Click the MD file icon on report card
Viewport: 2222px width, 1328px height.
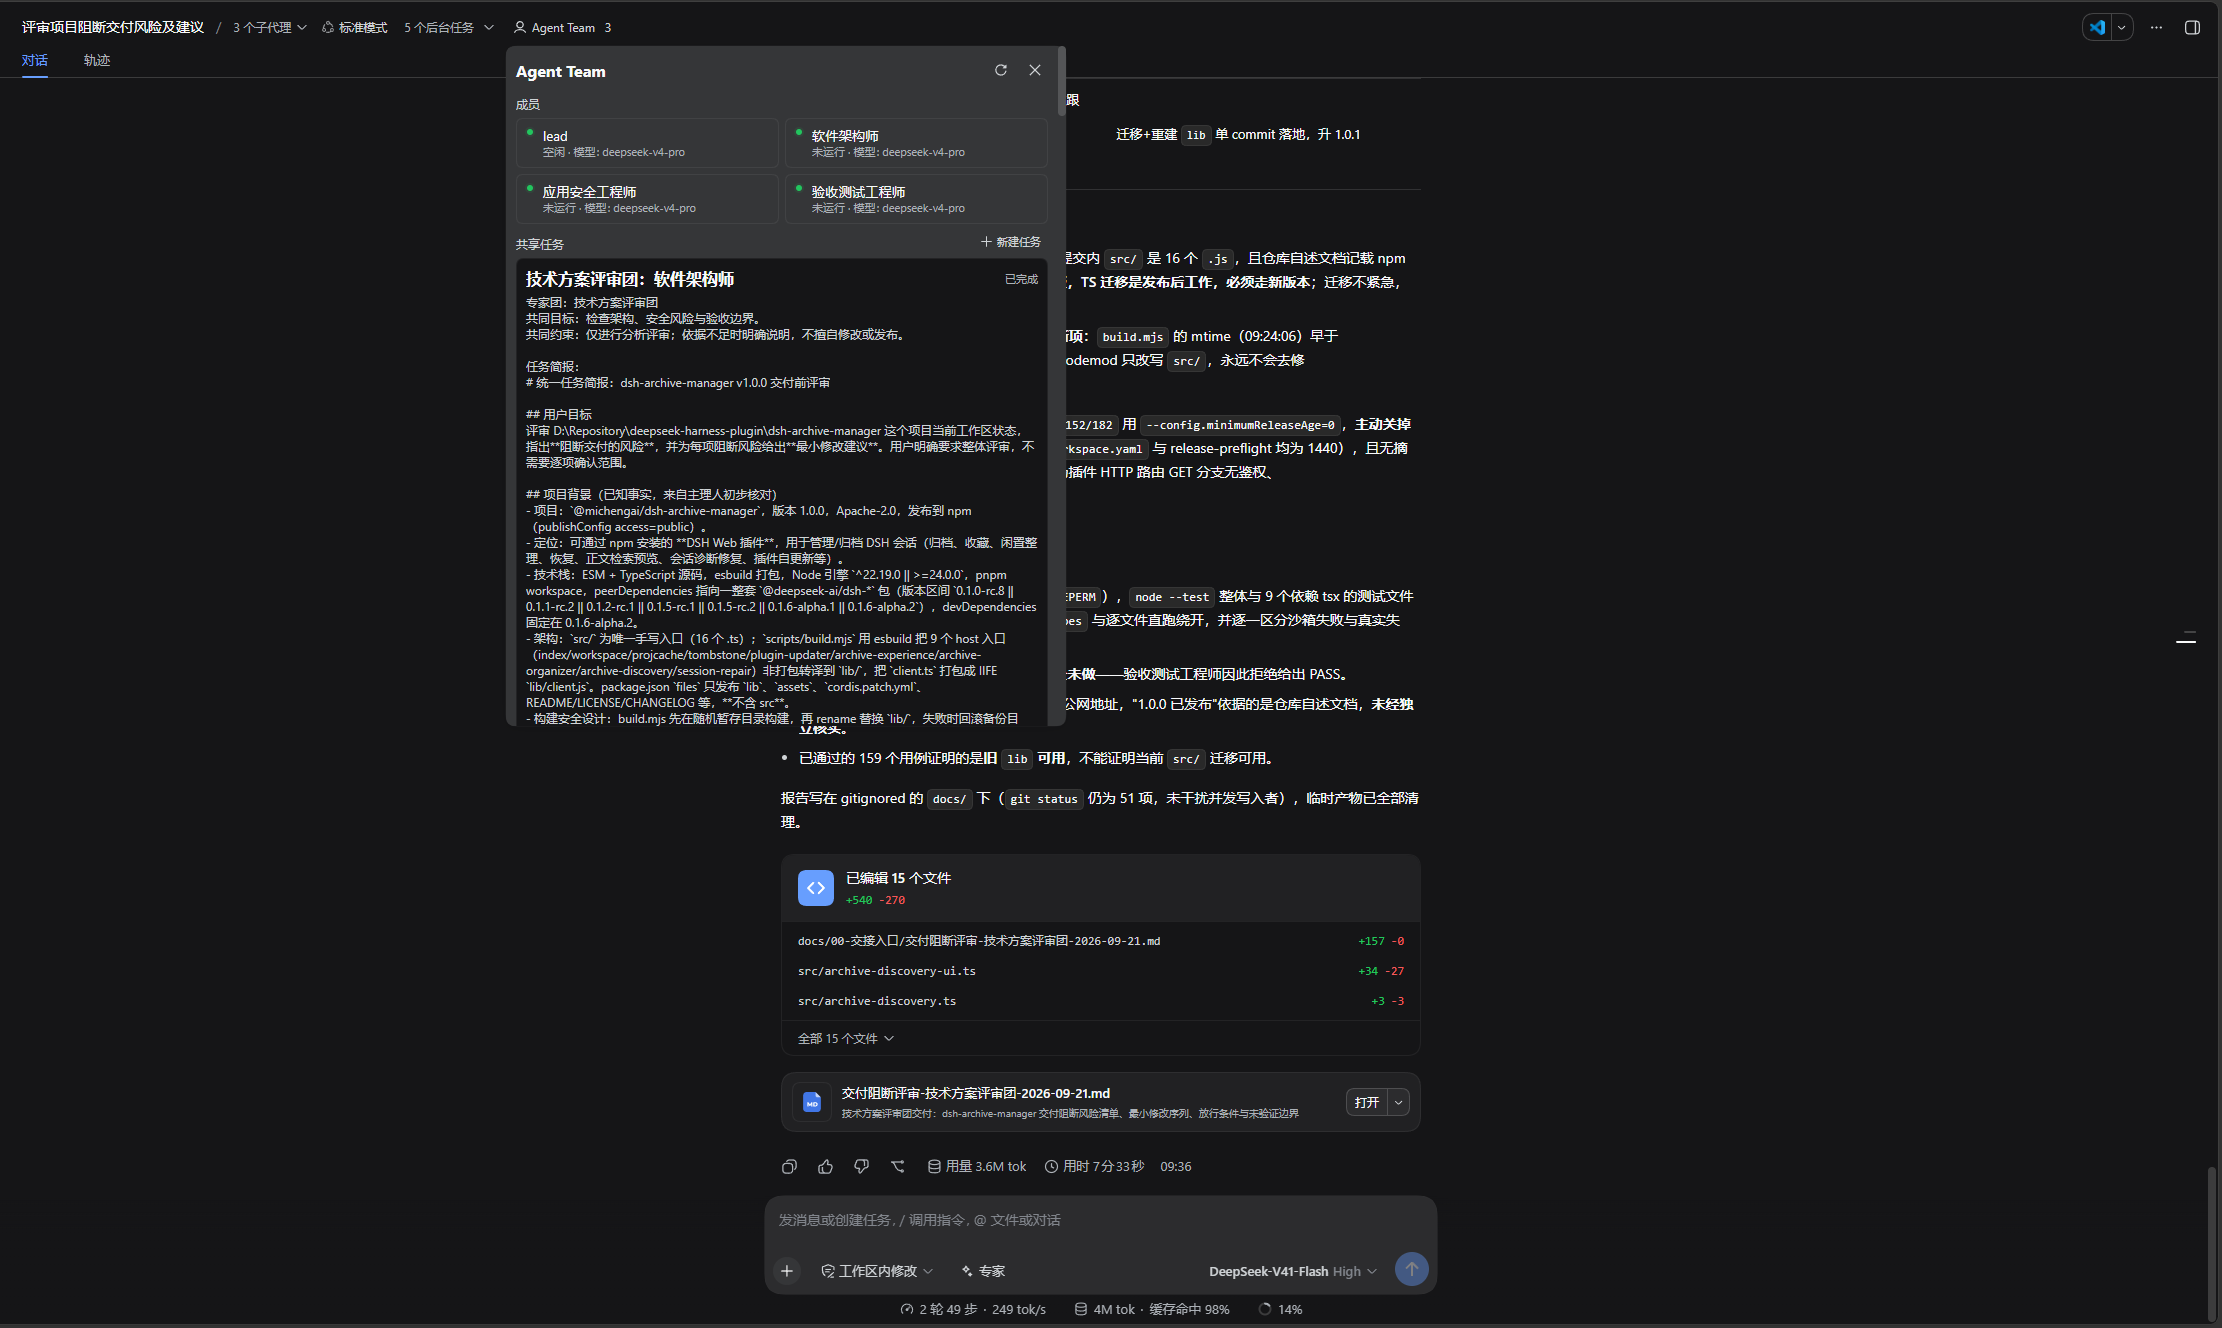[x=811, y=1101]
